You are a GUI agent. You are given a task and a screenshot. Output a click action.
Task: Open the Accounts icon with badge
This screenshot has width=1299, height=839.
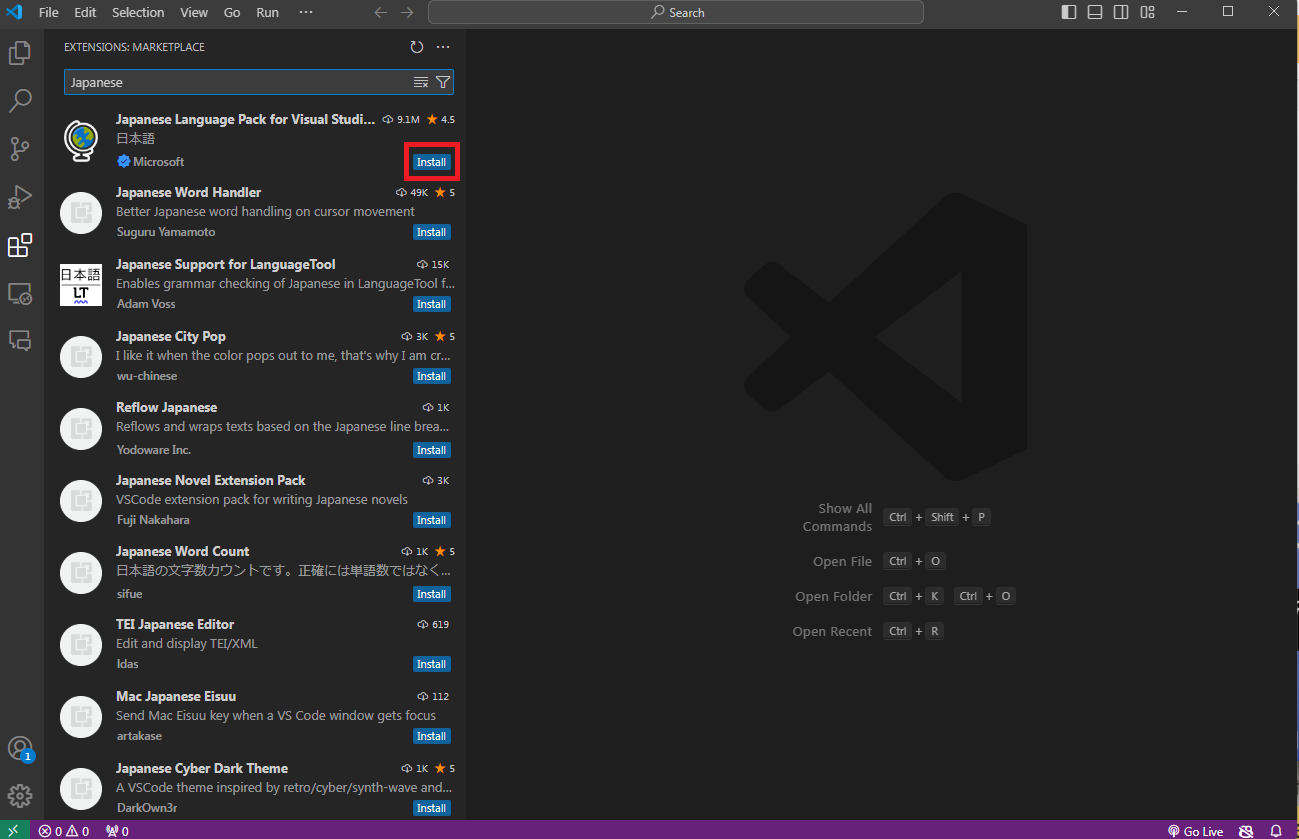(x=20, y=749)
